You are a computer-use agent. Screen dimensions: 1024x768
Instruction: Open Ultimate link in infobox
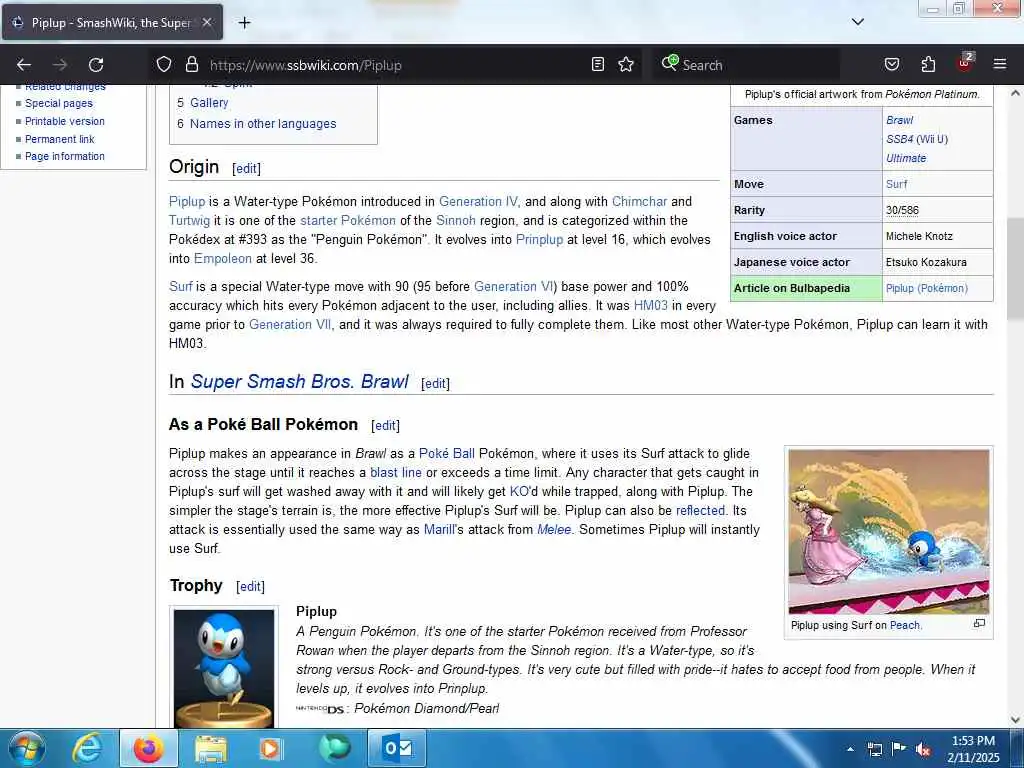click(906, 158)
